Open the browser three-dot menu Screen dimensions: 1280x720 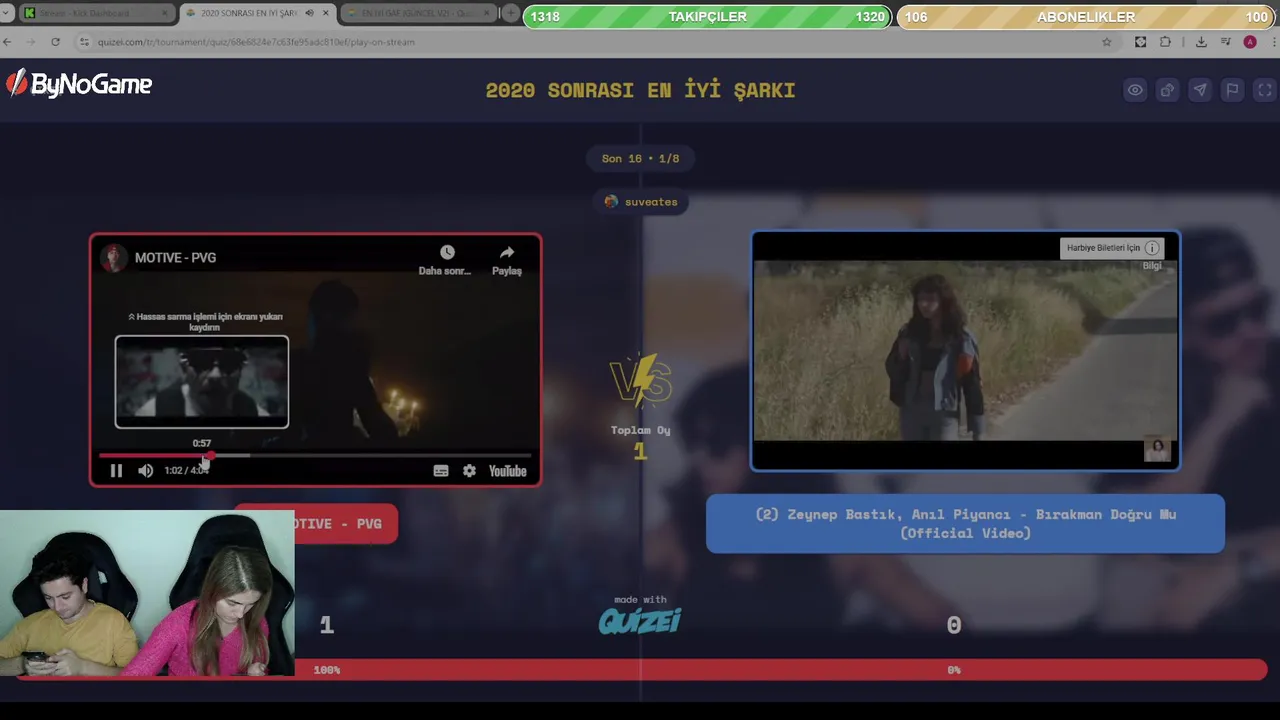click(1272, 42)
